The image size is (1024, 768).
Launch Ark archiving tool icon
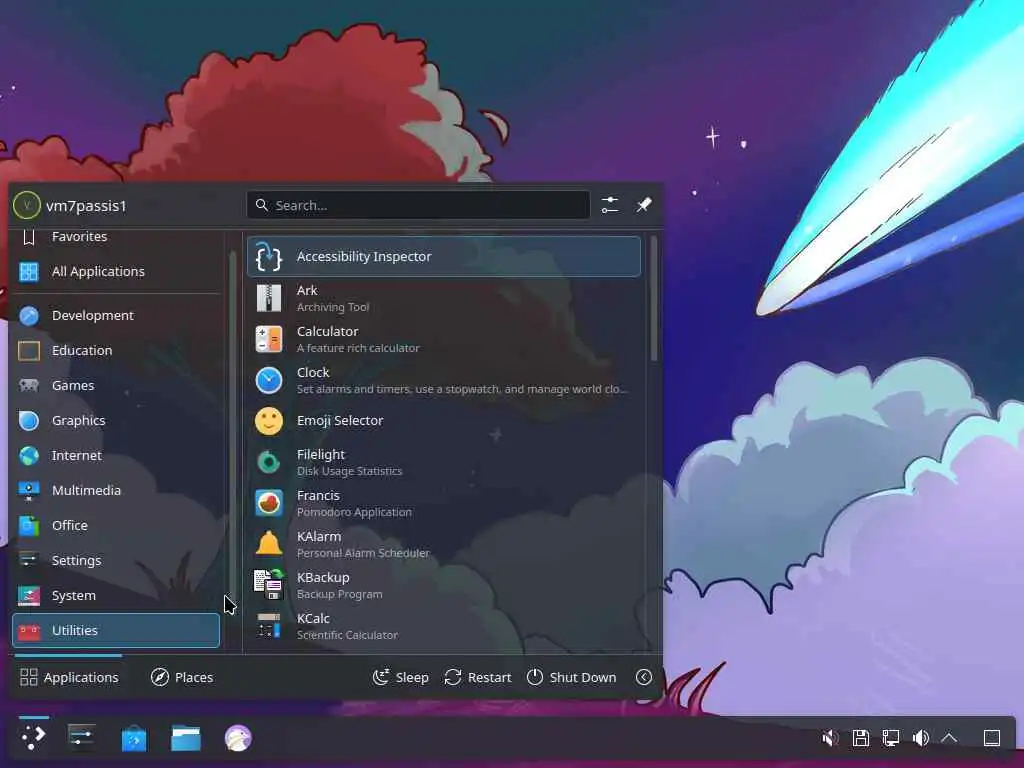pyautogui.click(x=268, y=298)
